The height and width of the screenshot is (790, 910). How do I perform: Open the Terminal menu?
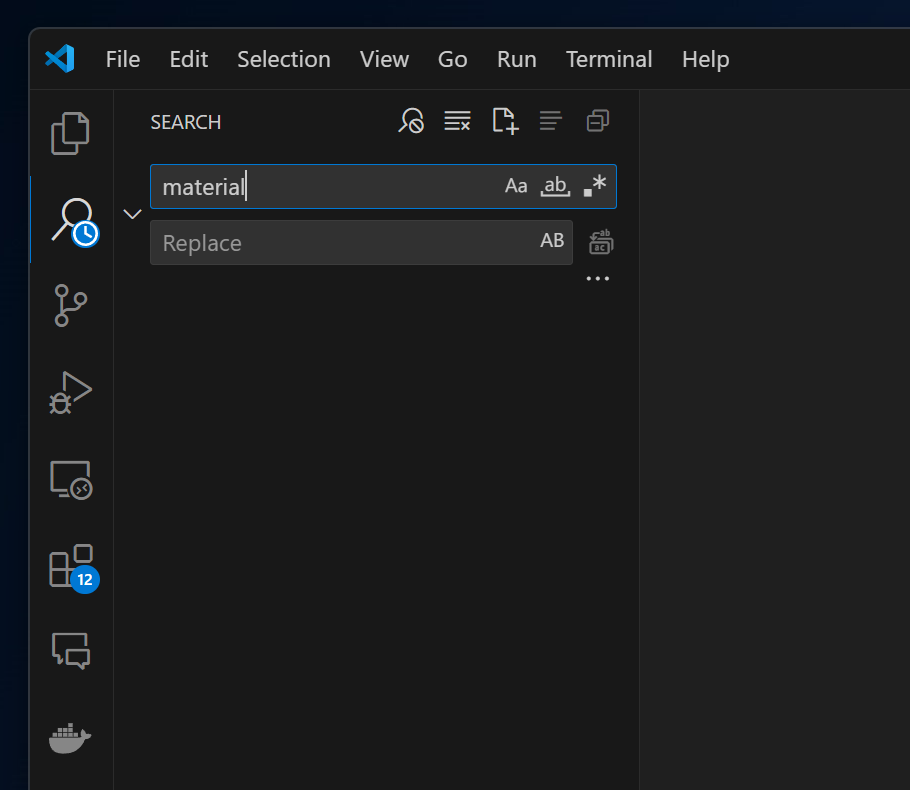coord(609,59)
